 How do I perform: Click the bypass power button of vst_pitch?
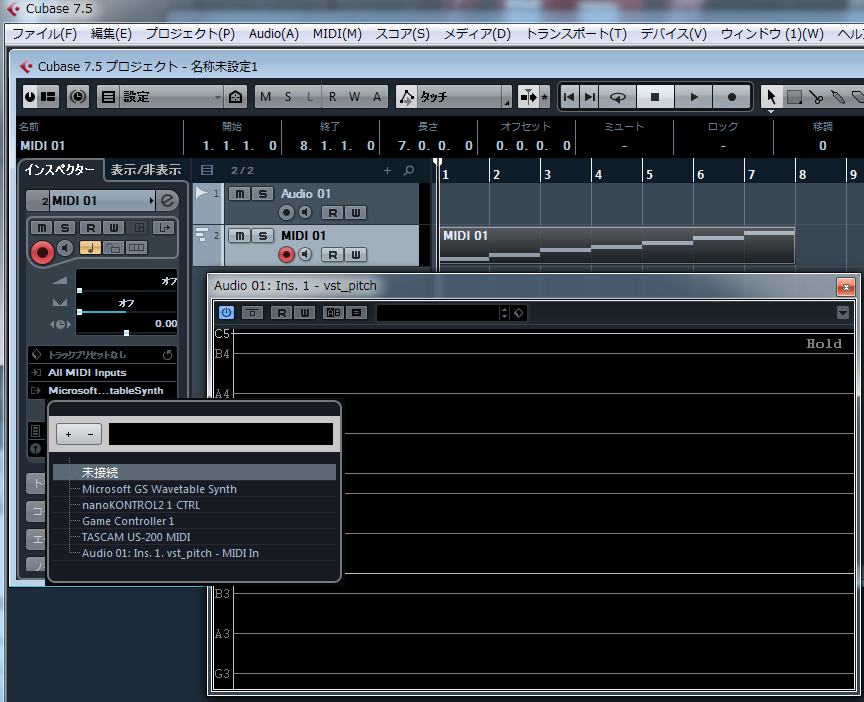226,313
